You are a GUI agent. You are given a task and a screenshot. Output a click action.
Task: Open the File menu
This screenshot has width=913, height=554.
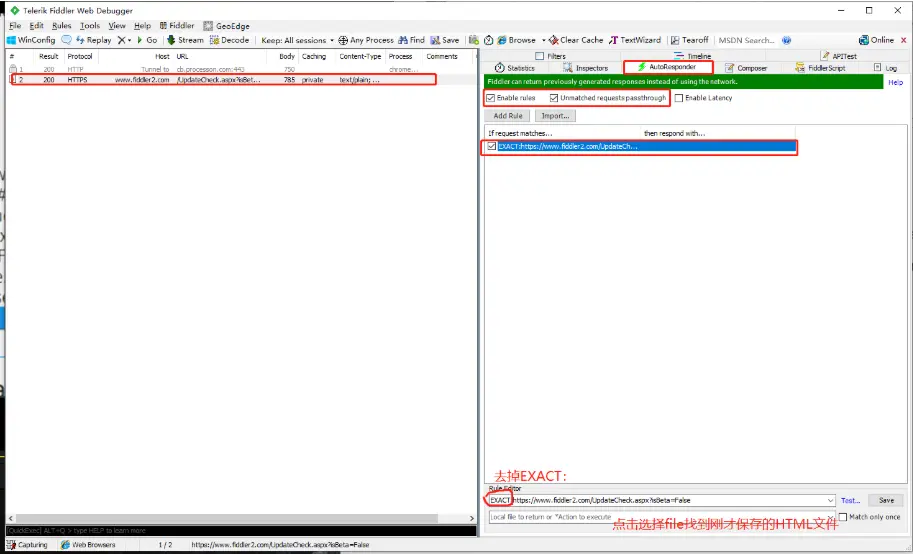[x=15, y=26]
